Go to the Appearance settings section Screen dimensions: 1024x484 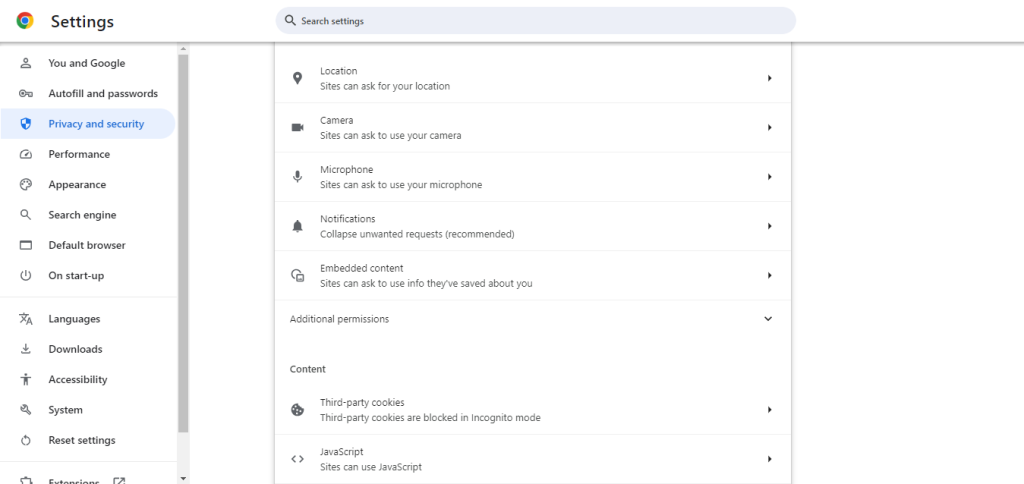click(77, 185)
